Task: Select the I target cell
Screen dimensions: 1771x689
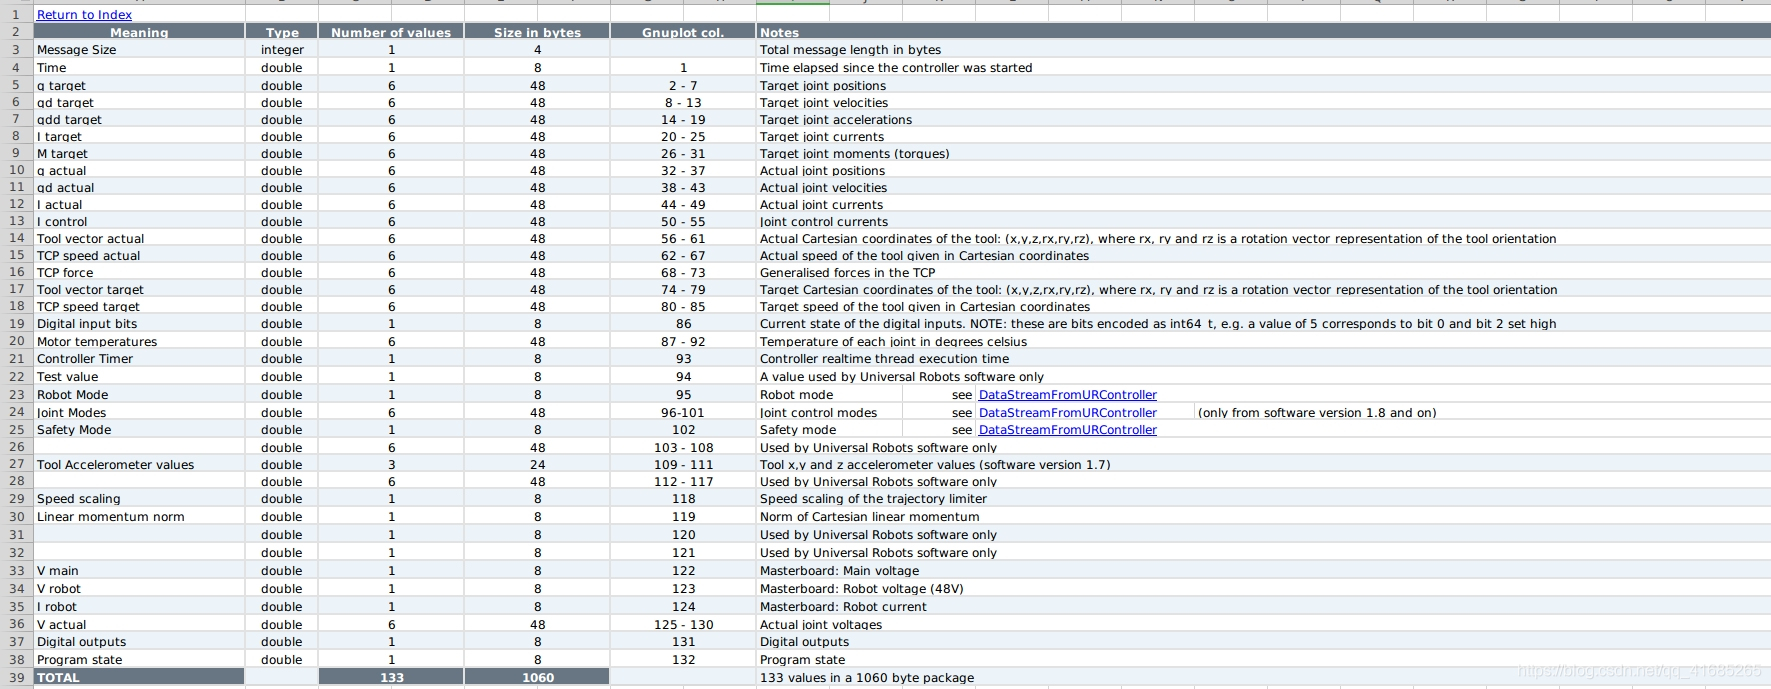Action: [139, 137]
